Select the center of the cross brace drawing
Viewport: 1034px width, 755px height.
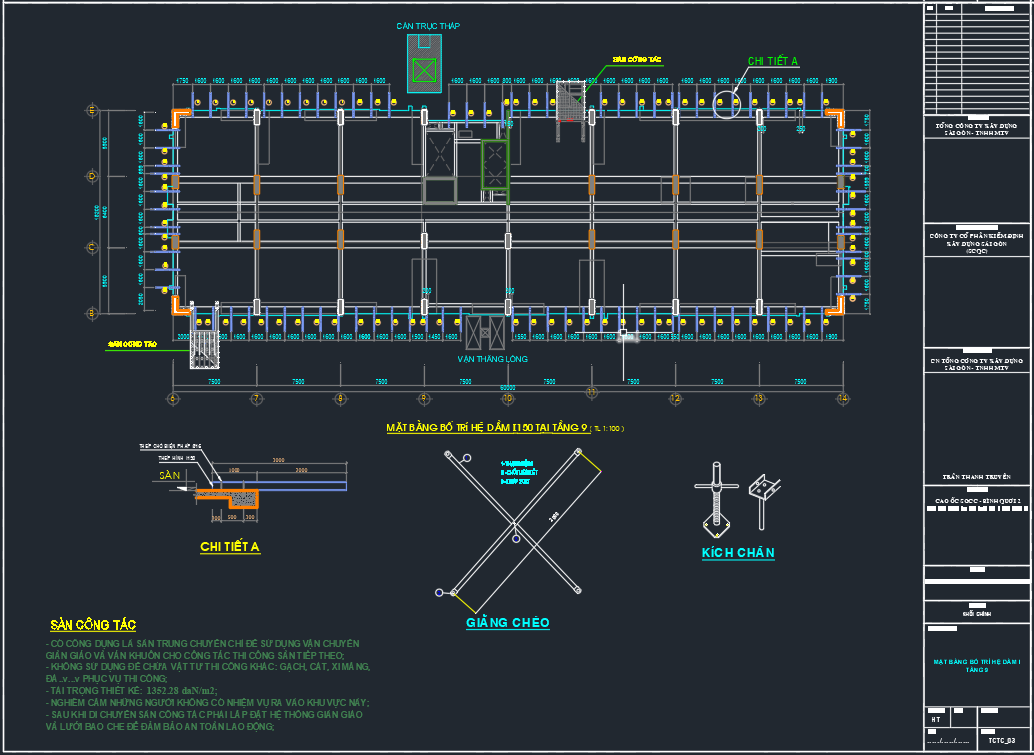pos(515,522)
